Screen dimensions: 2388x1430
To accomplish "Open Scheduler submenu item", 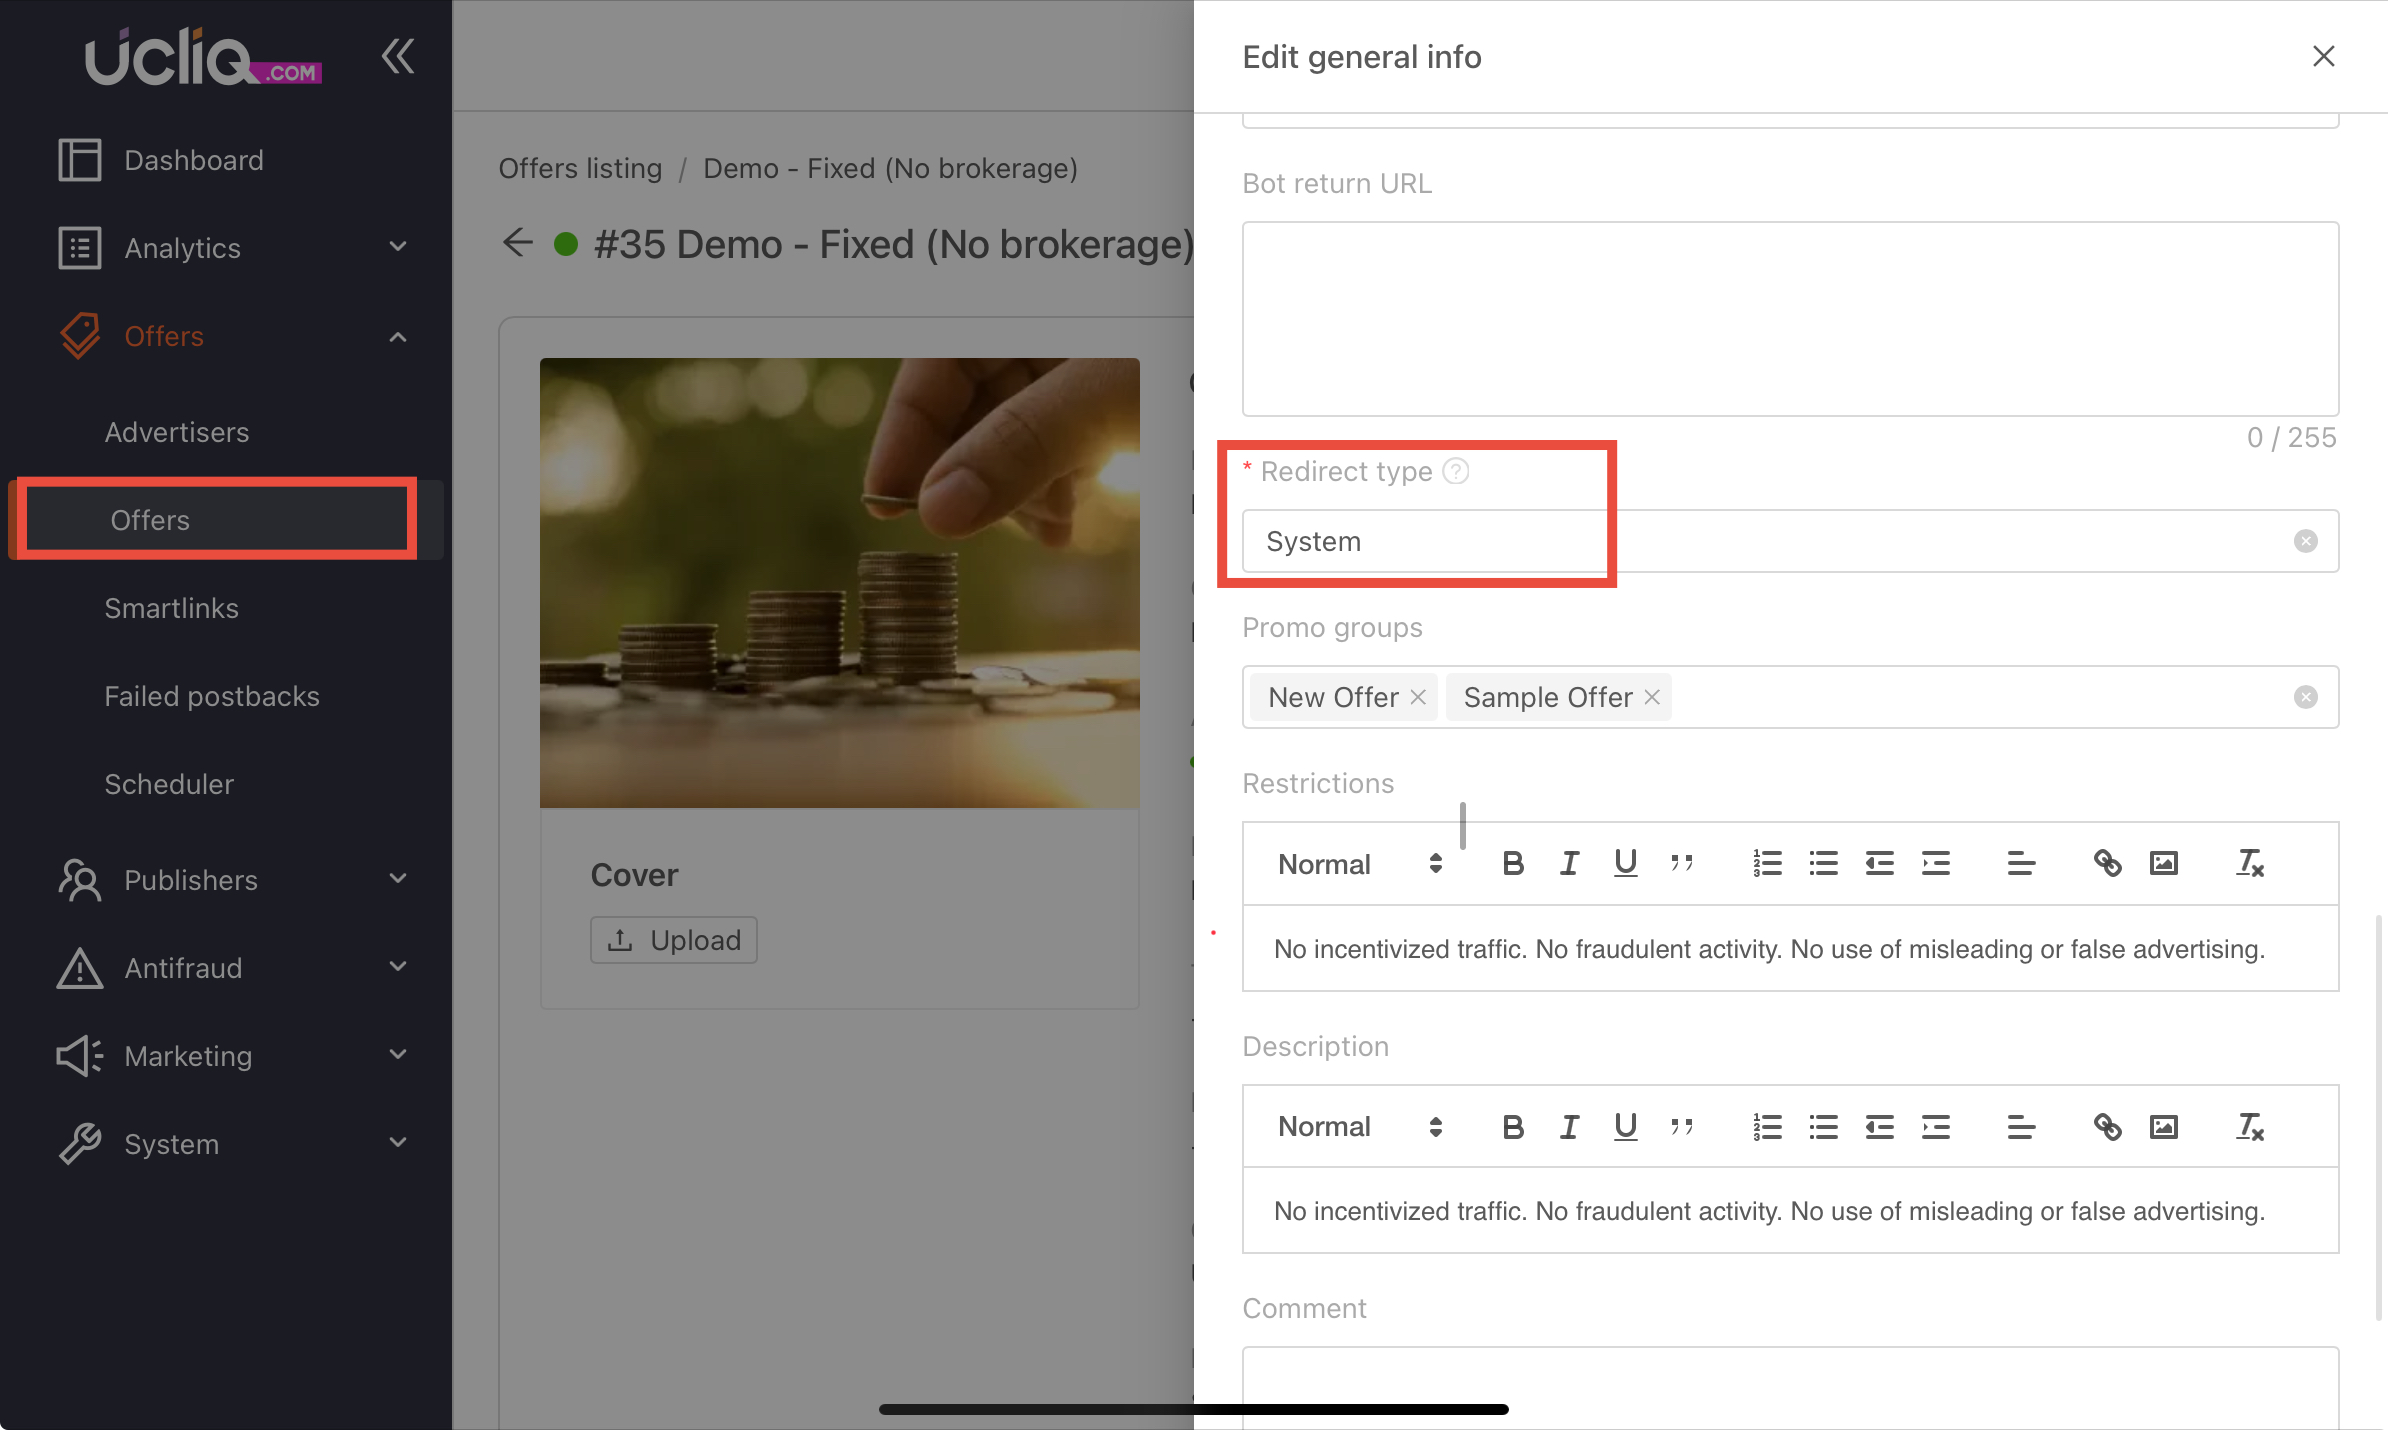I will [169, 784].
